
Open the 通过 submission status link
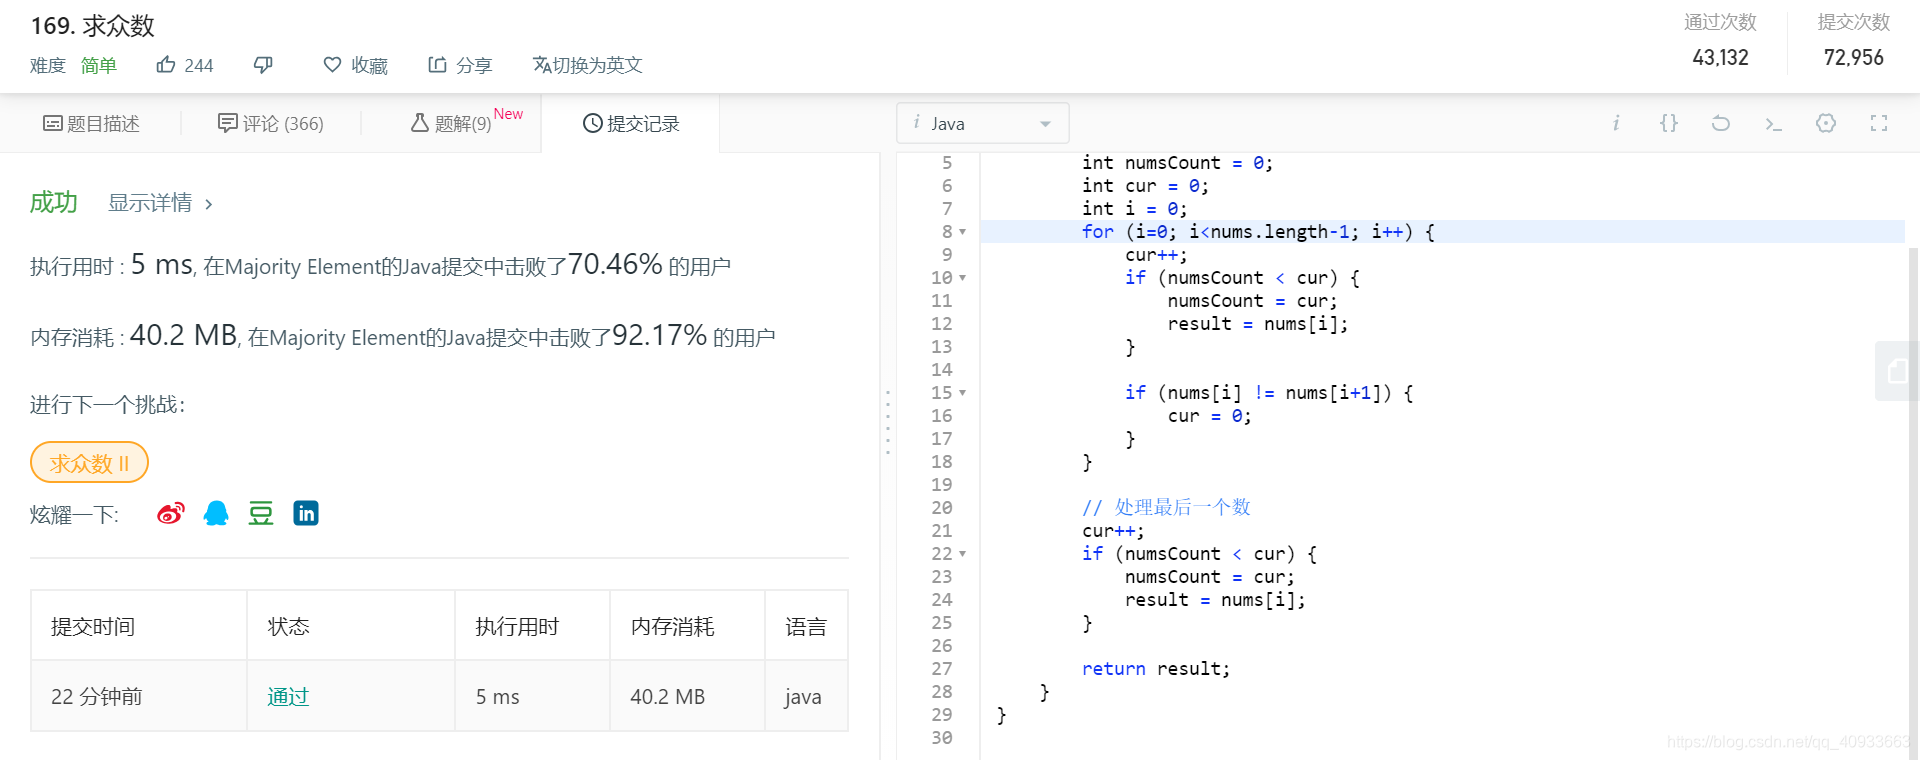[x=288, y=696]
